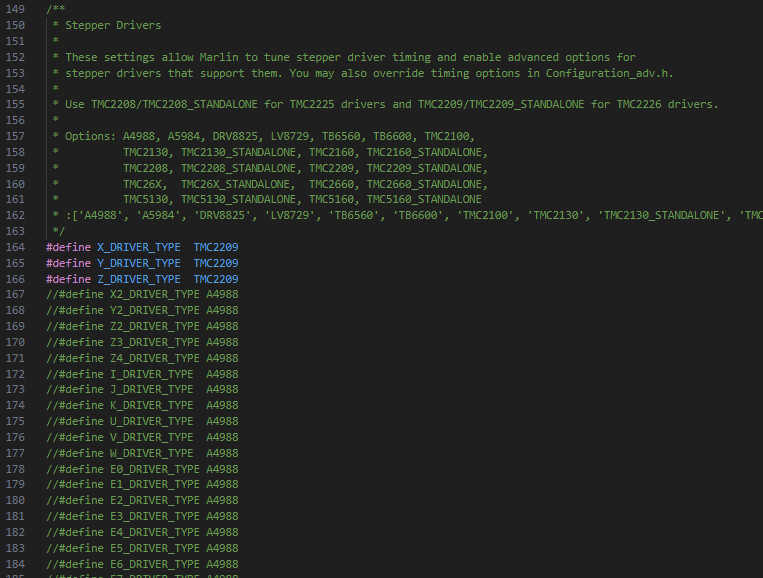
Task: Click the commented W_DRIVER_TYPE line
Action: click(142, 453)
